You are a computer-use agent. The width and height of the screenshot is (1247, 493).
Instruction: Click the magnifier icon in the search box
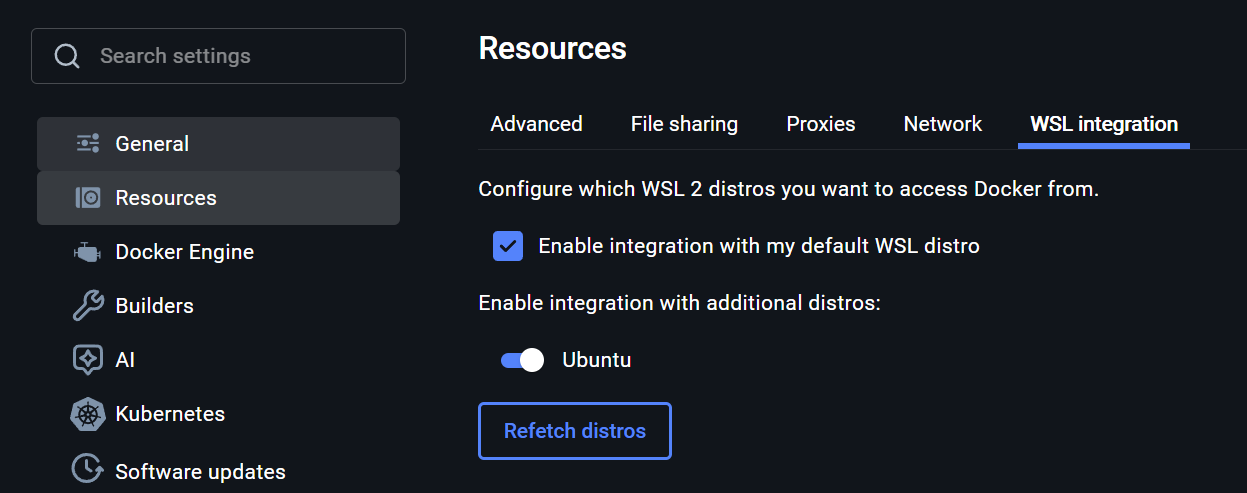pyautogui.click(x=67, y=56)
